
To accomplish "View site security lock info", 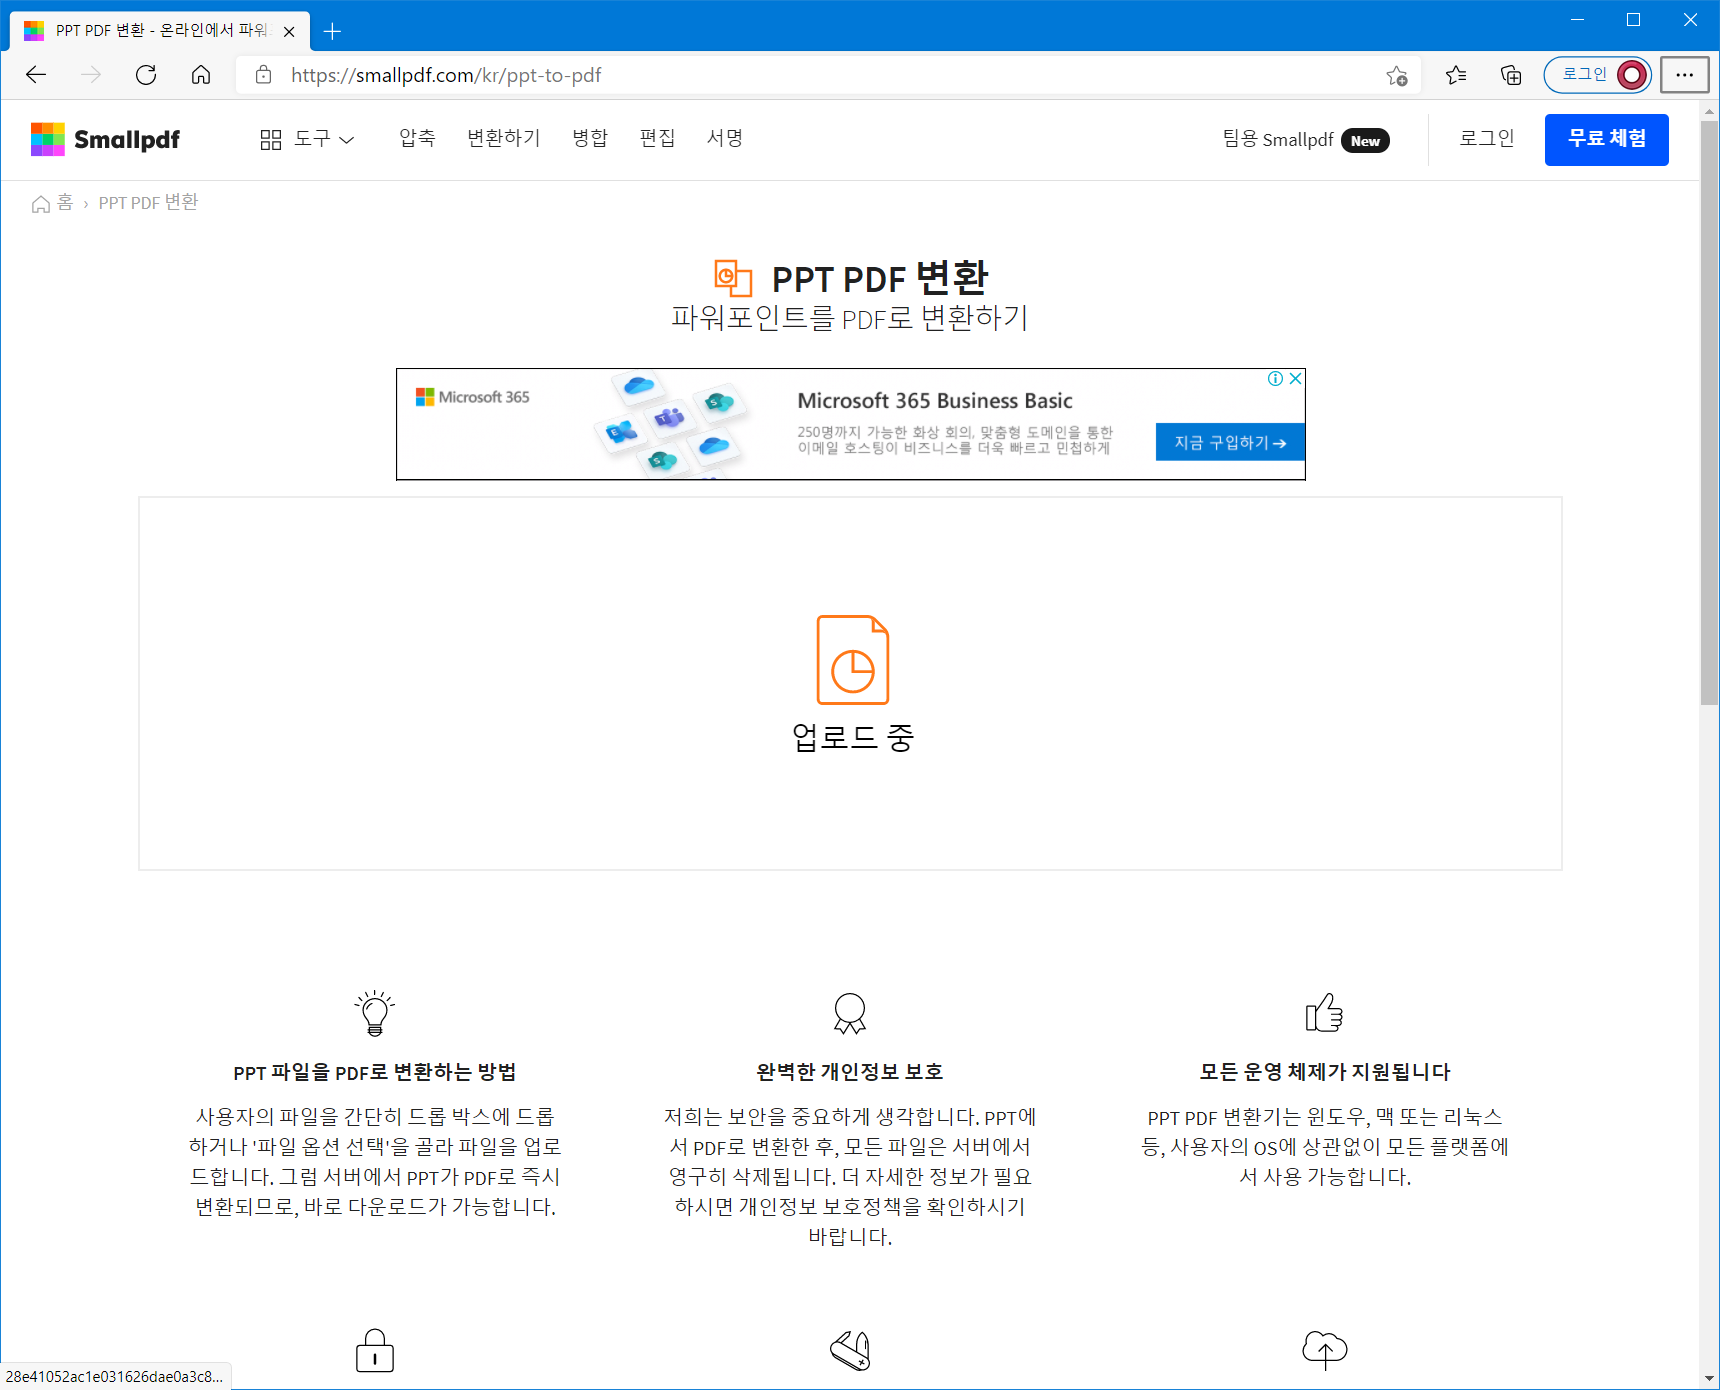I will pyautogui.click(x=264, y=75).
